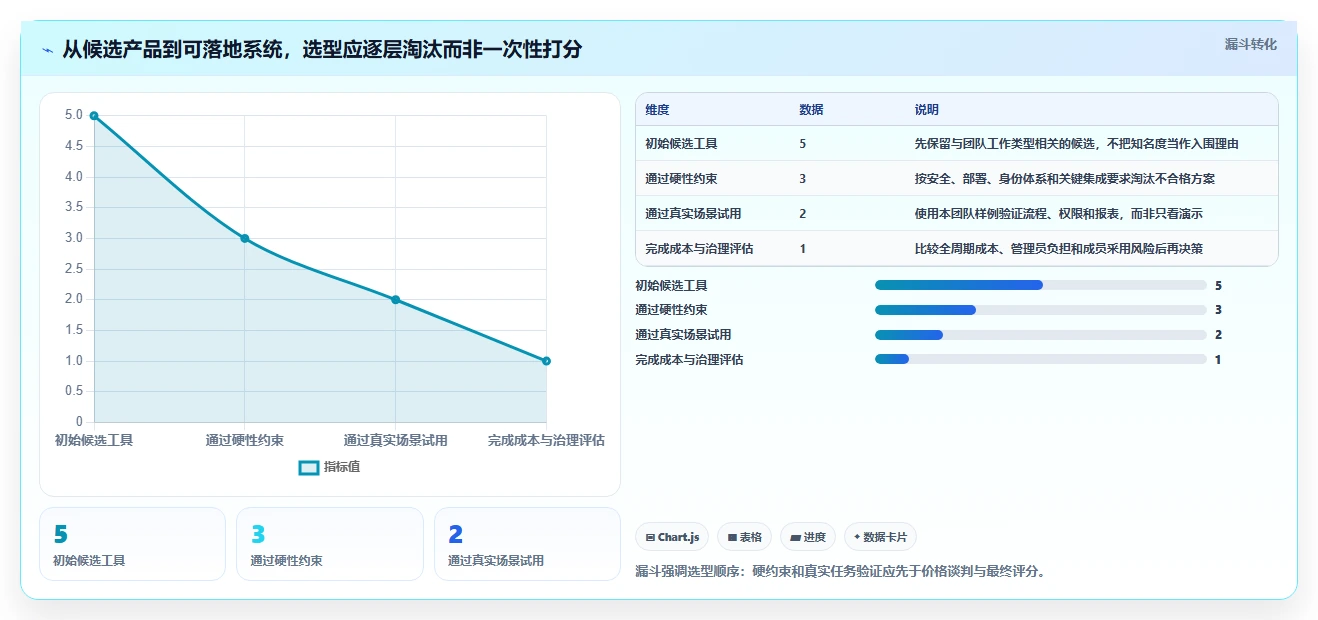Click the progress bar for 完成成本与治理评估
The width and height of the screenshot is (1318, 620).
[1041, 359]
